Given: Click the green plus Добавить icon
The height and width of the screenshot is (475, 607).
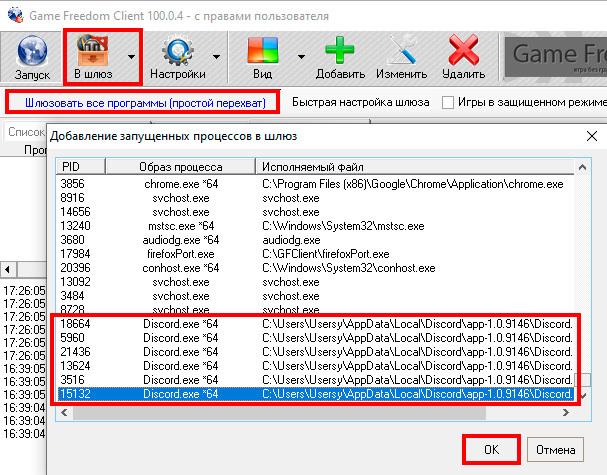Looking at the screenshot, I should 340,50.
